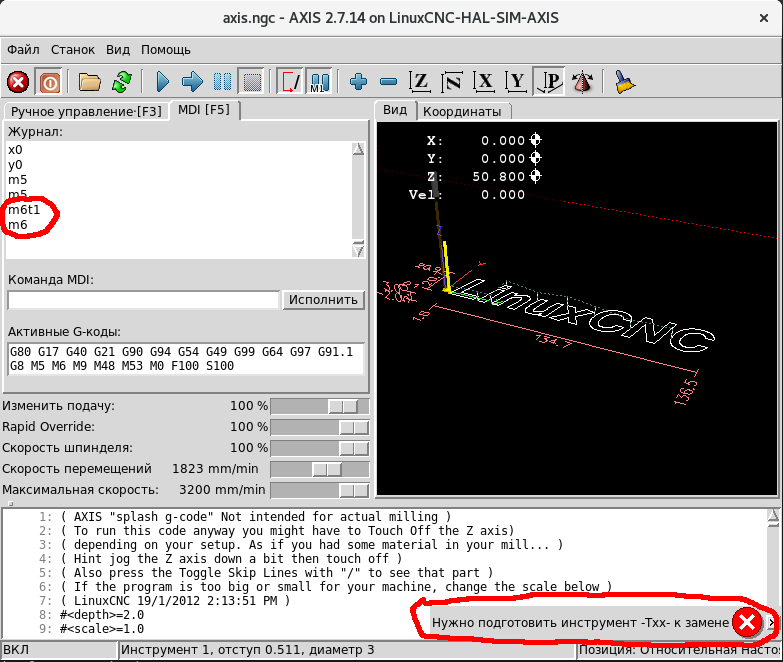This screenshot has width=783, height=662.
Task: Switch to Z top view
Action: (x=420, y=82)
